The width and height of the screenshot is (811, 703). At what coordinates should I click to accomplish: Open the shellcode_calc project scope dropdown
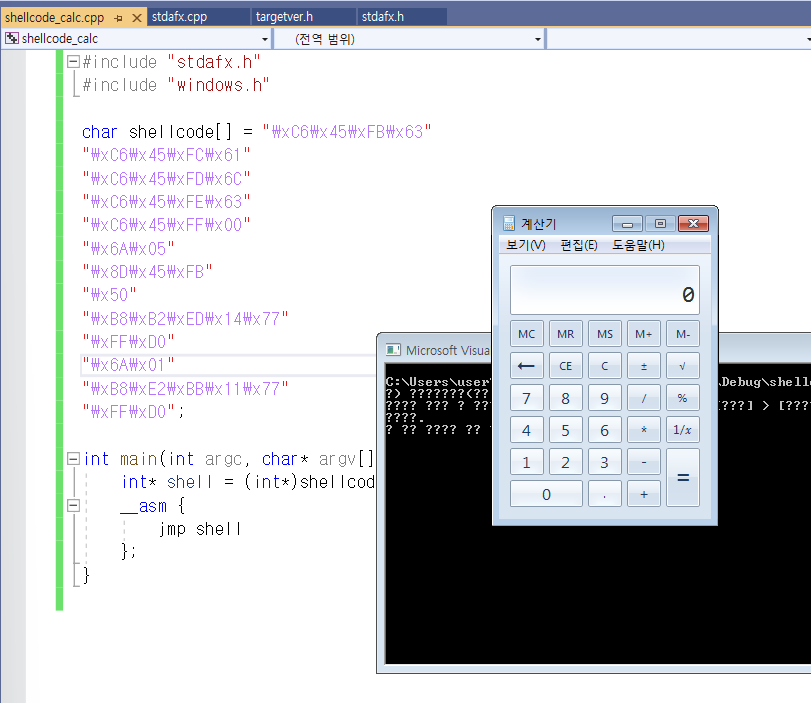[265, 39]
